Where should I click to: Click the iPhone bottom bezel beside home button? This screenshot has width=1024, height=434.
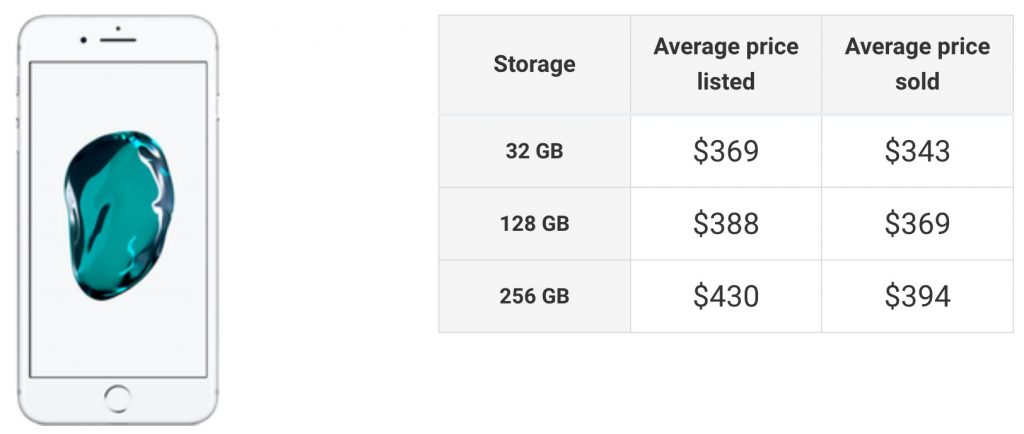(65, 399)
